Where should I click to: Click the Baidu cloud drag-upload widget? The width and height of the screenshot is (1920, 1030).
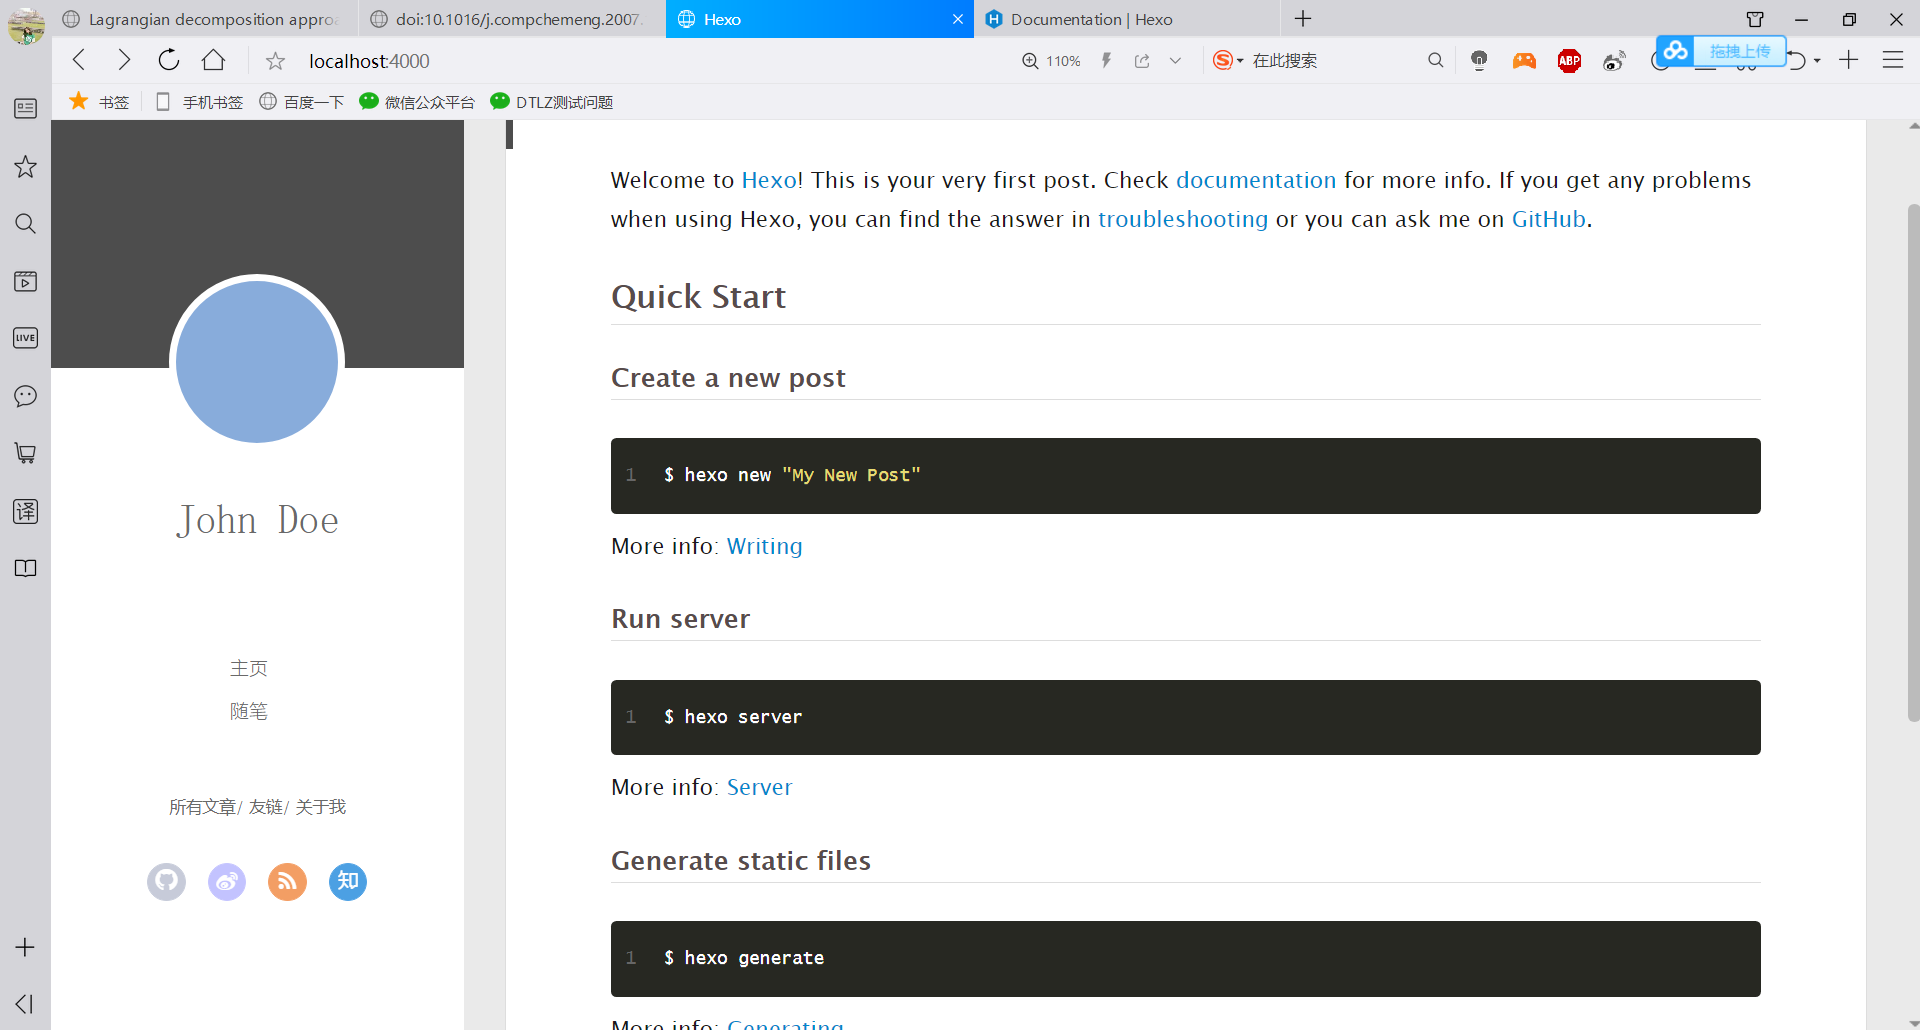click(1721, 50)
